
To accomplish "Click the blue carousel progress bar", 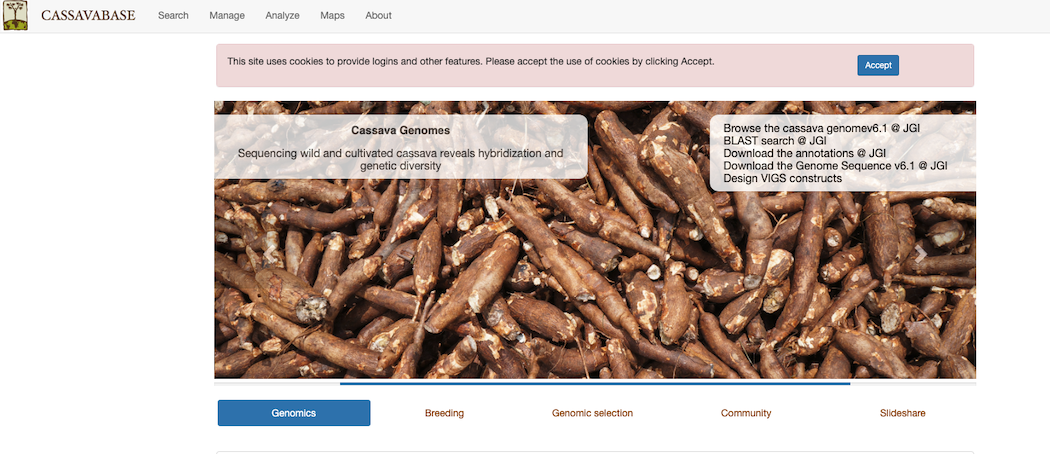I will click(x=595, y=384).
